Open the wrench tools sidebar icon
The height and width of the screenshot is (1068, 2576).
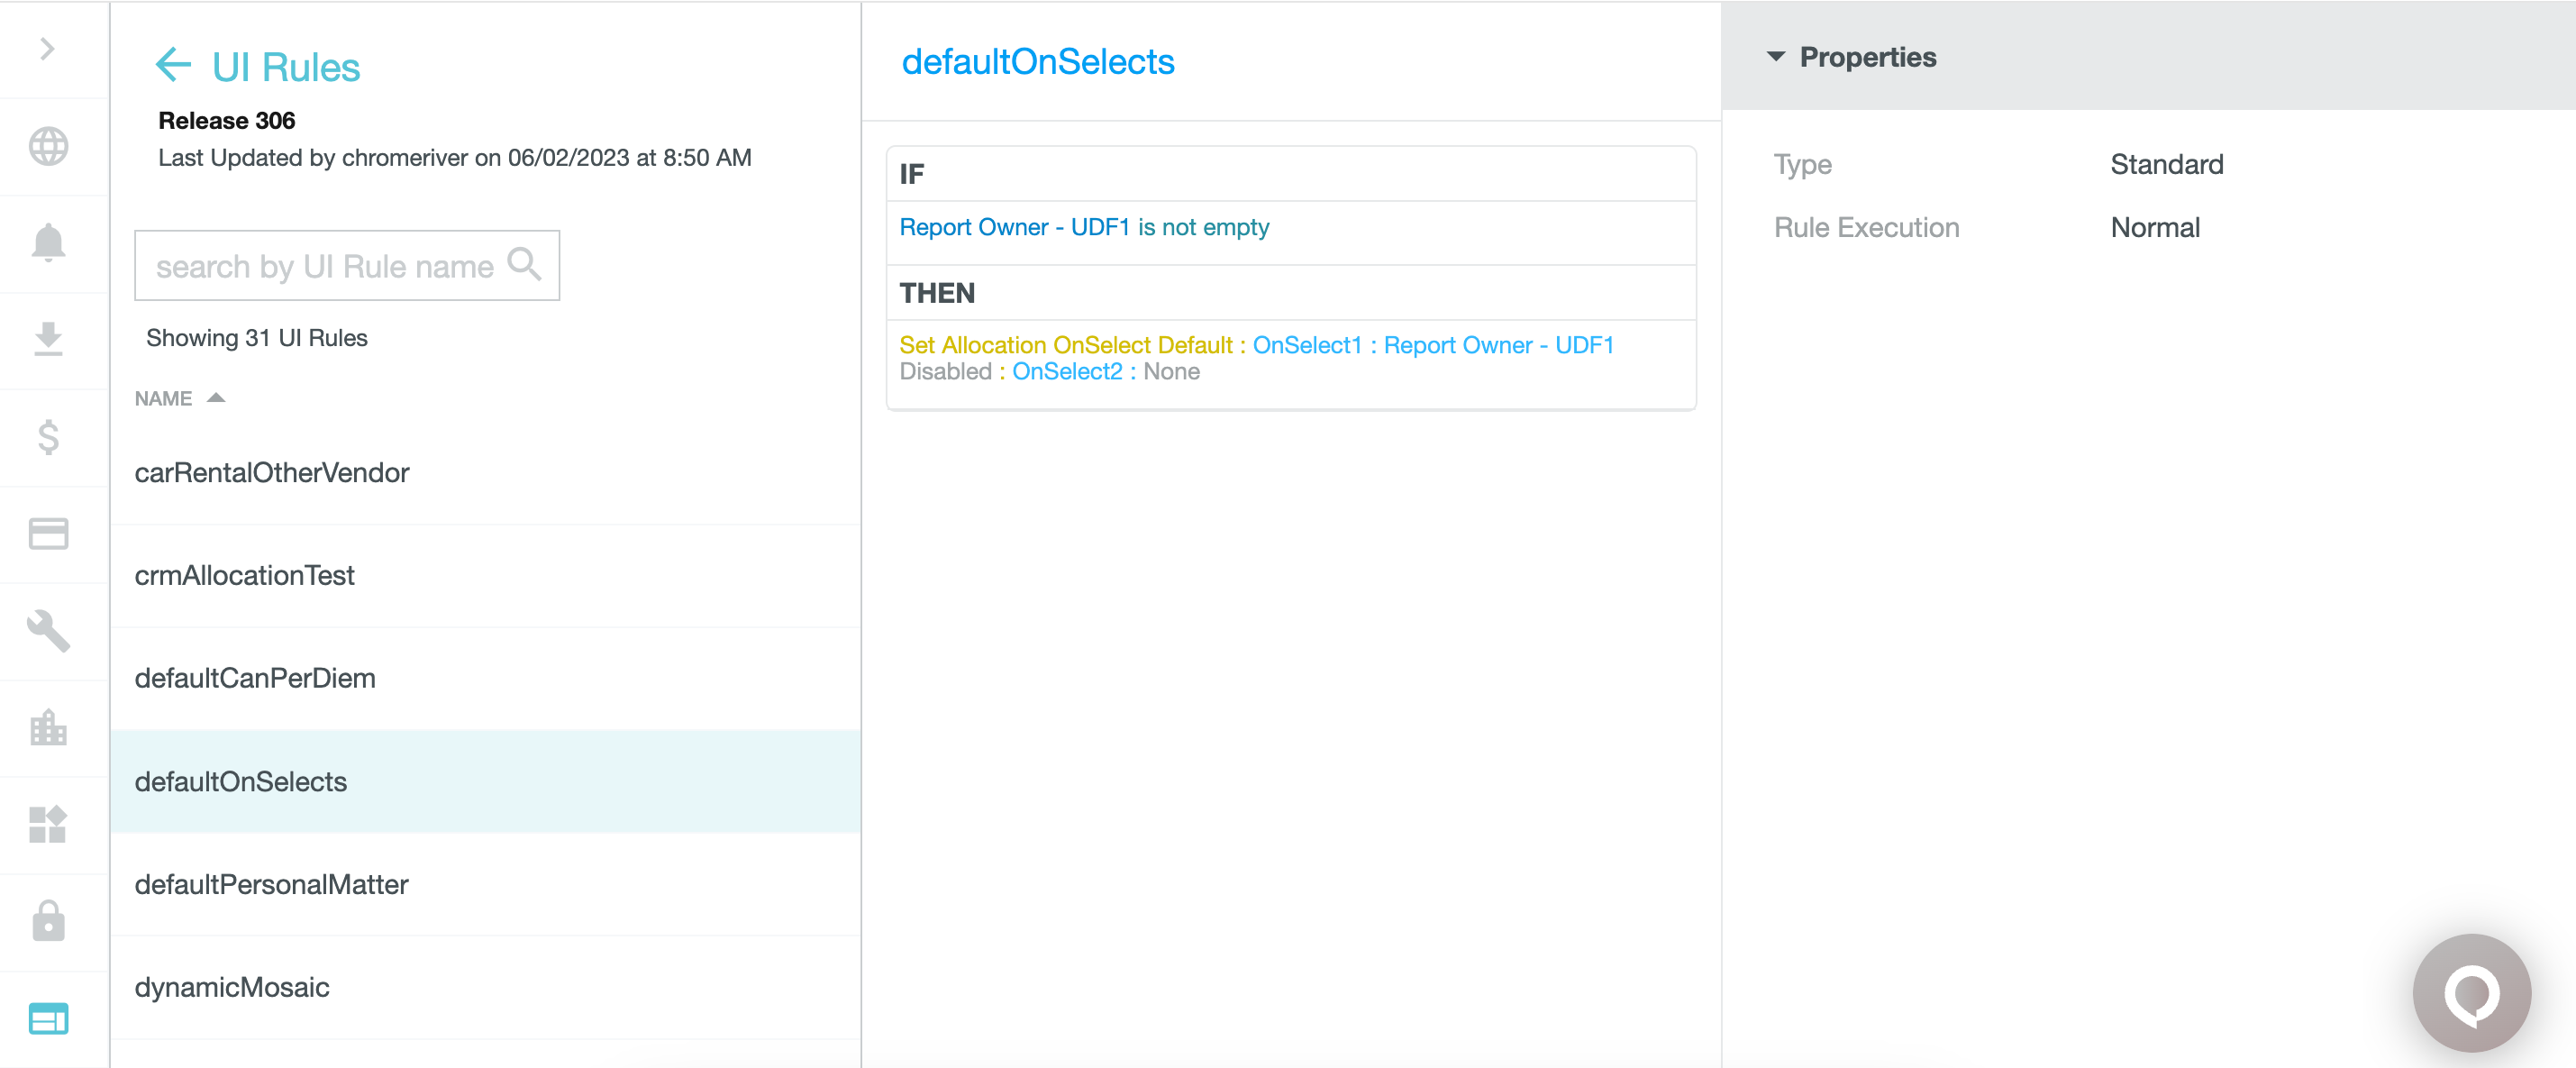point(48,631)
